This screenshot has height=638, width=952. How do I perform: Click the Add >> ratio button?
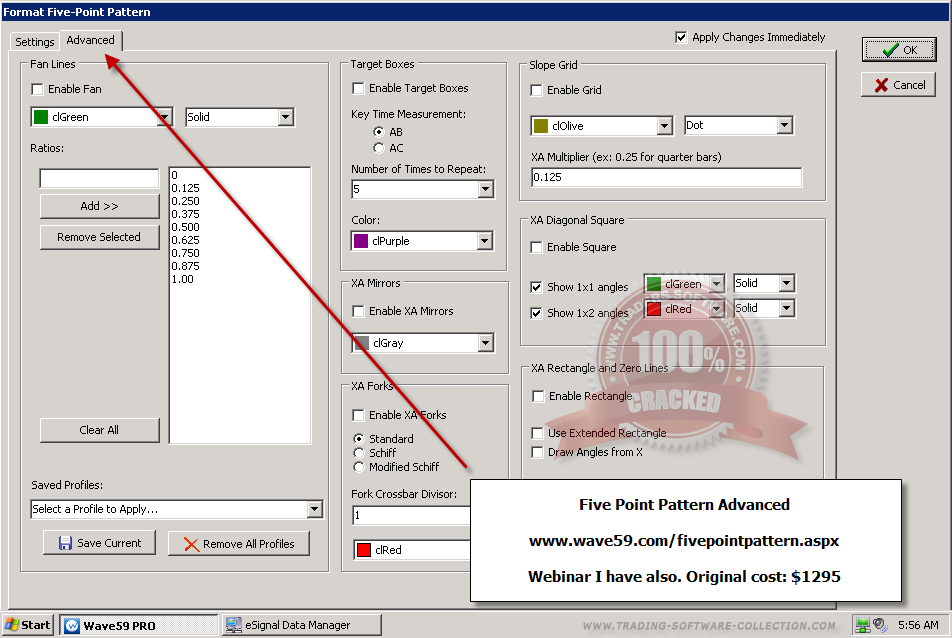[99, 206]
